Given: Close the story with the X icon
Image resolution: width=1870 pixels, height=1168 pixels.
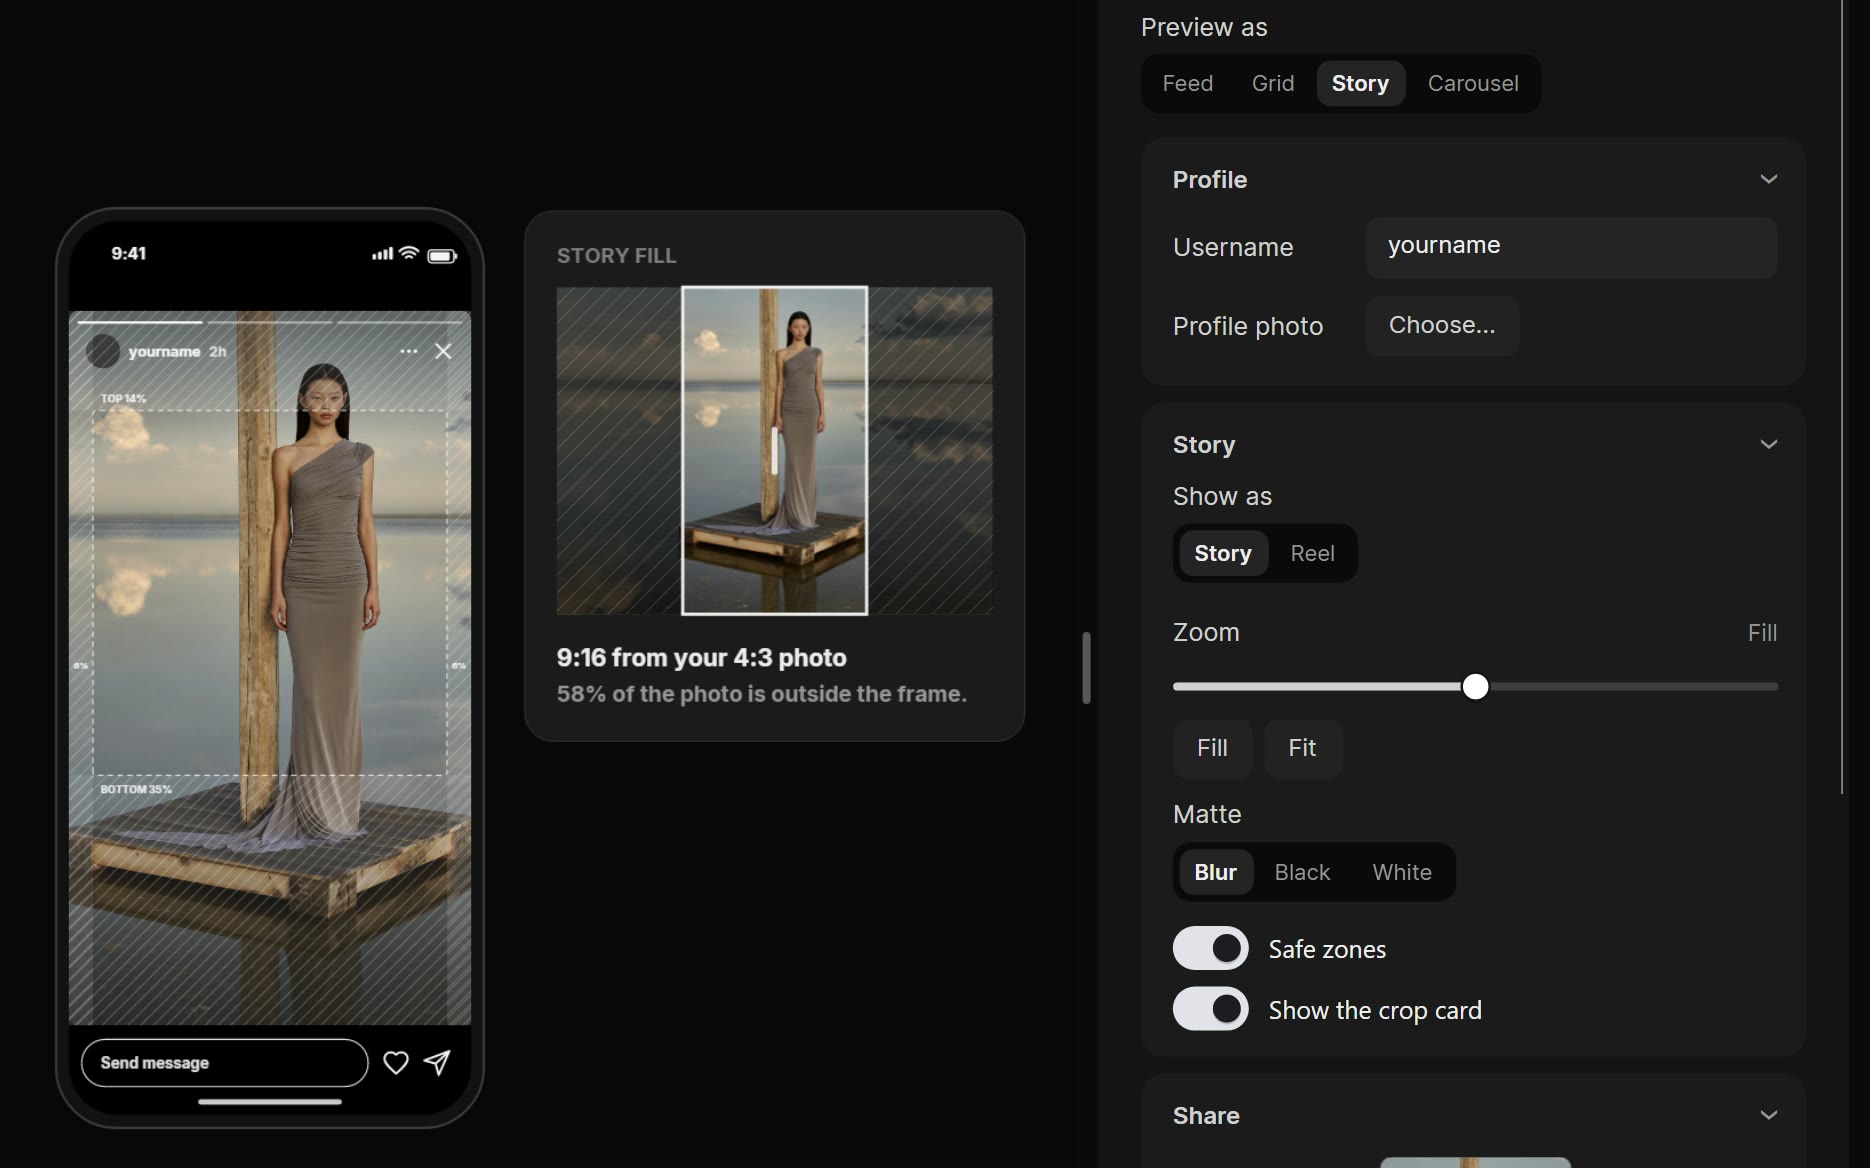Looking at the screenshot, I should pos(443,351).
